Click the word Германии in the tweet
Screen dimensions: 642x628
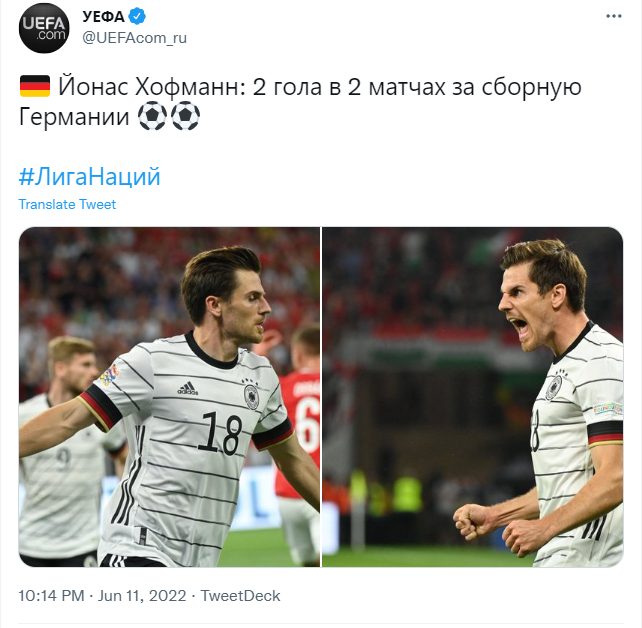point(74,117)
